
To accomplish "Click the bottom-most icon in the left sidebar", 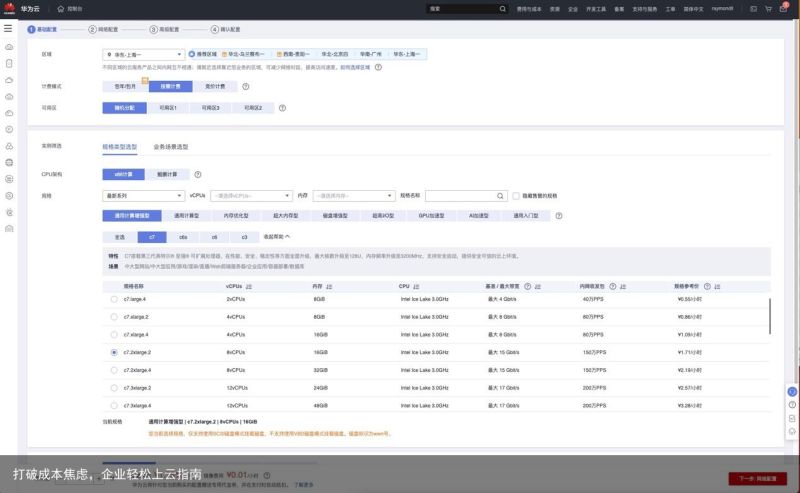I will coord(9,229).
